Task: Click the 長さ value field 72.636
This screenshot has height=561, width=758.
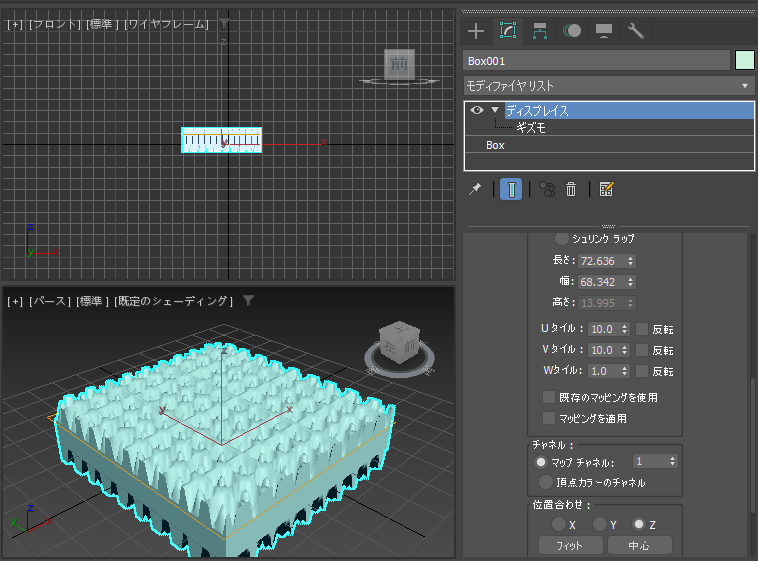Action: point(602,261)
